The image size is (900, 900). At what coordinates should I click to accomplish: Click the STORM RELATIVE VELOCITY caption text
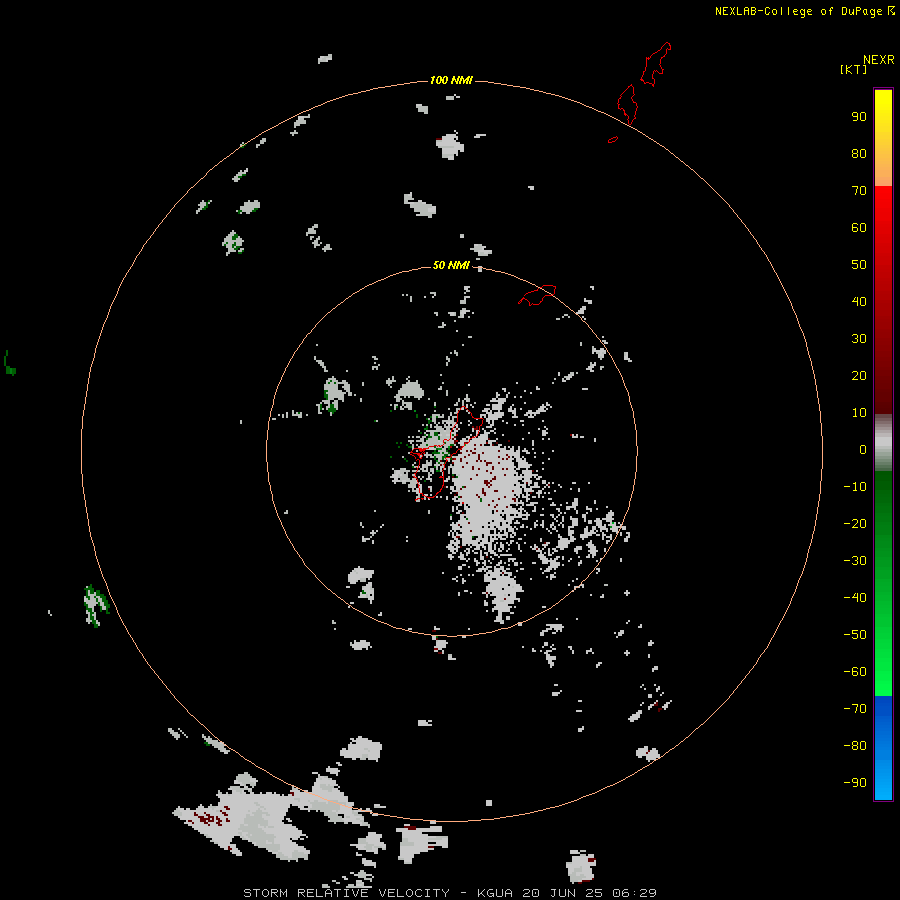346,893
